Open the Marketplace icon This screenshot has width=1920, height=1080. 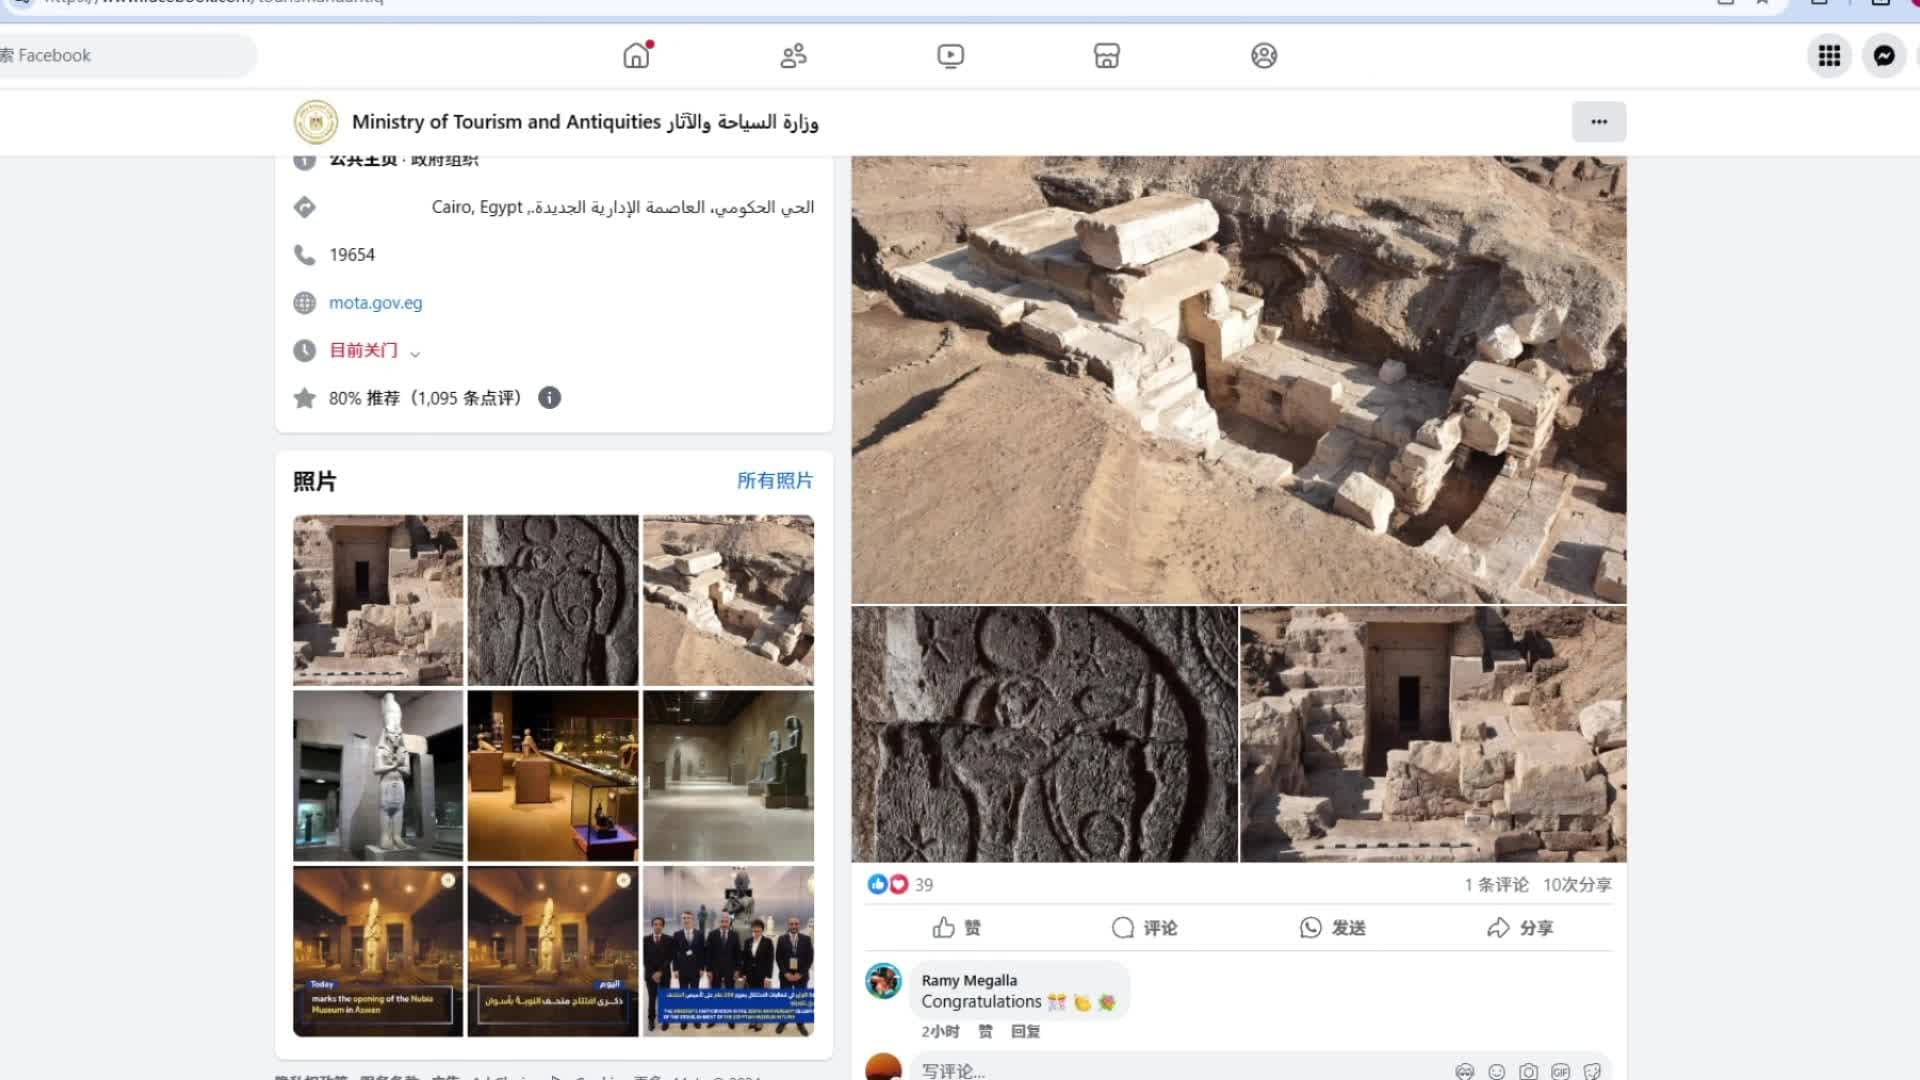(x=1107, y=56)
